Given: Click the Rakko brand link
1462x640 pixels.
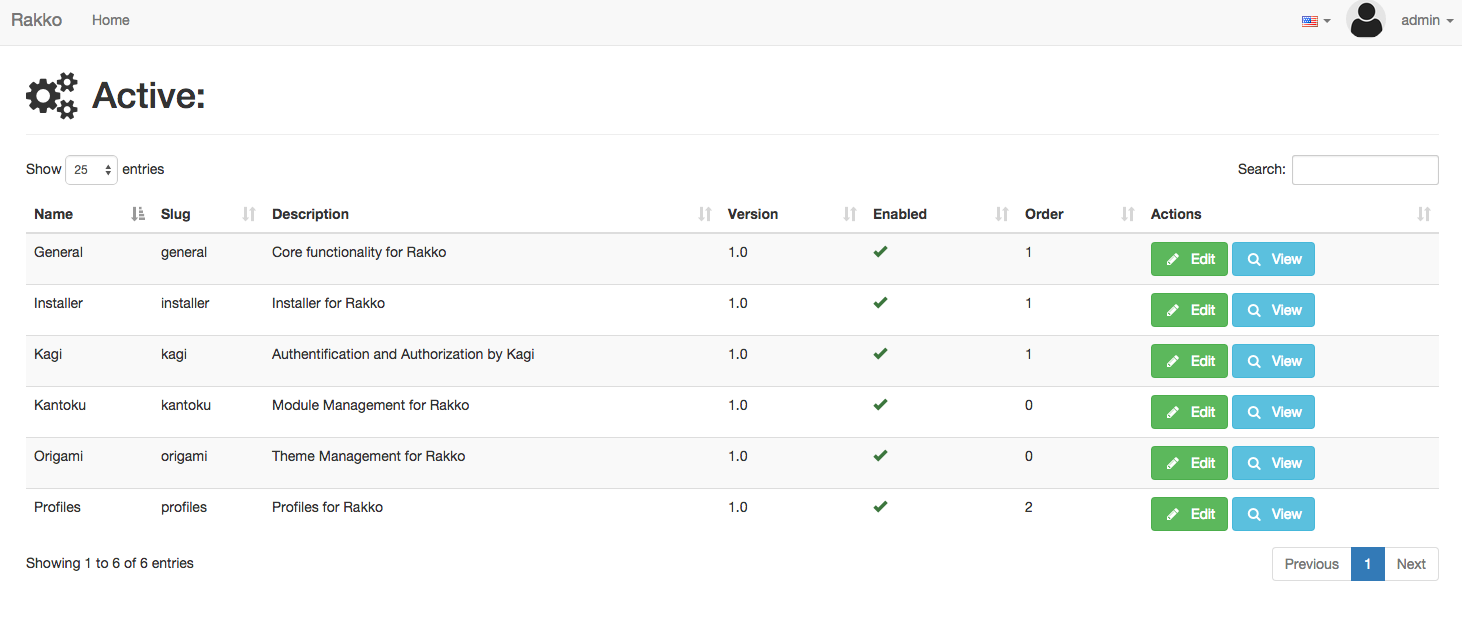Looking at the screenshot, I should (x=36, y=20).
